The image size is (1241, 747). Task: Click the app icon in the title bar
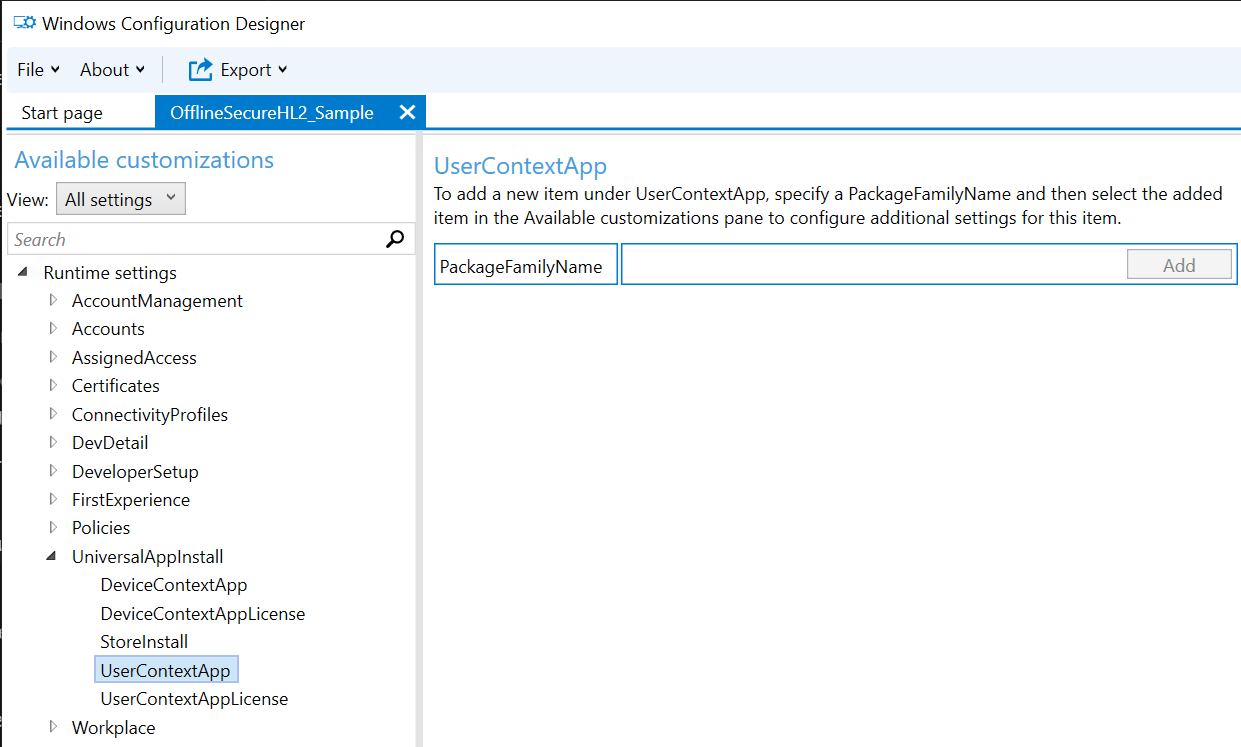coord(24,21)
